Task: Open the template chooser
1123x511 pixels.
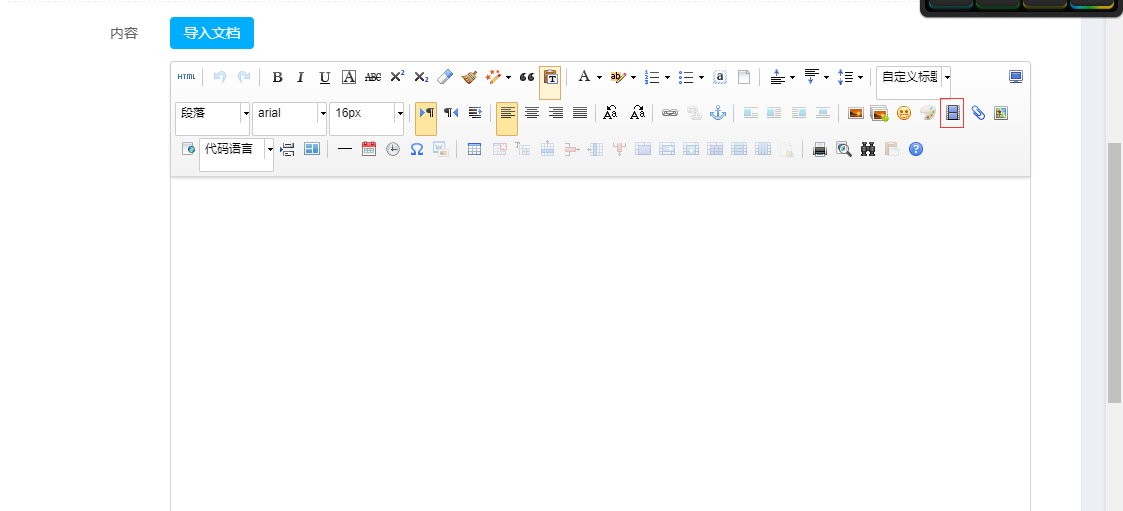Action: [312, 149]
